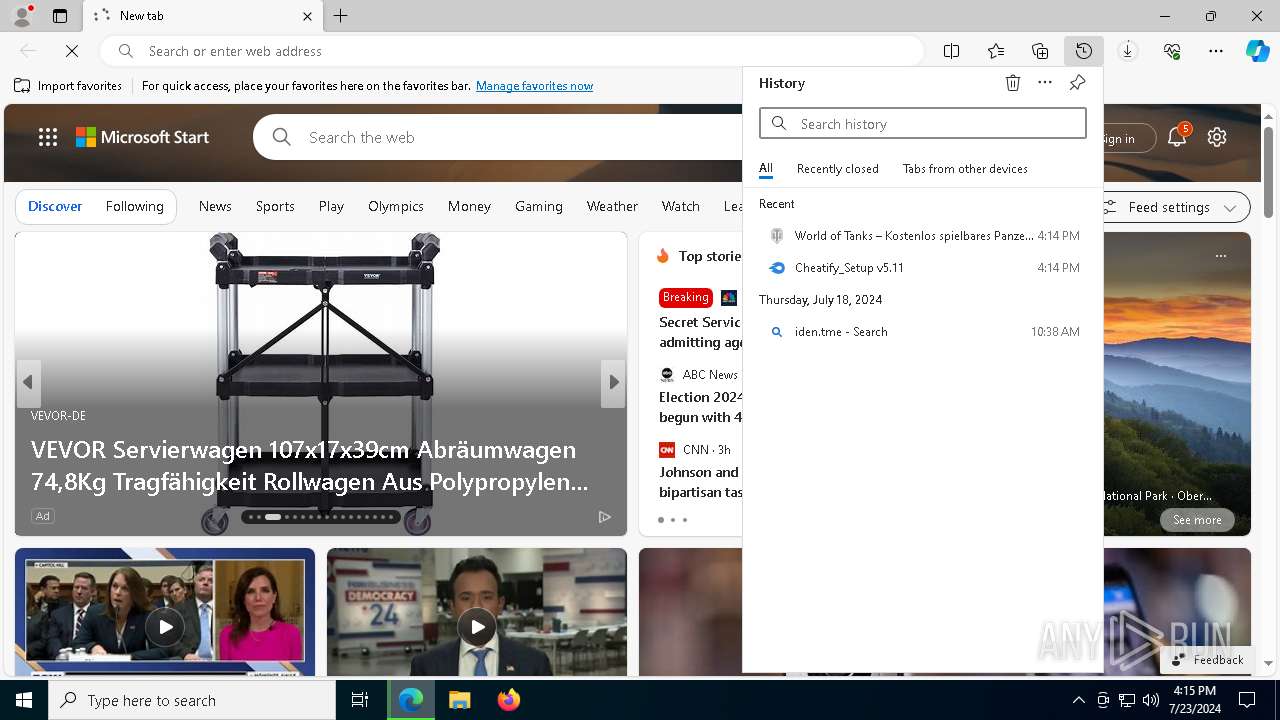1280x720 pixels.
Task: Open Copilot icon at toolbar edge
Action: point(1257,51)
